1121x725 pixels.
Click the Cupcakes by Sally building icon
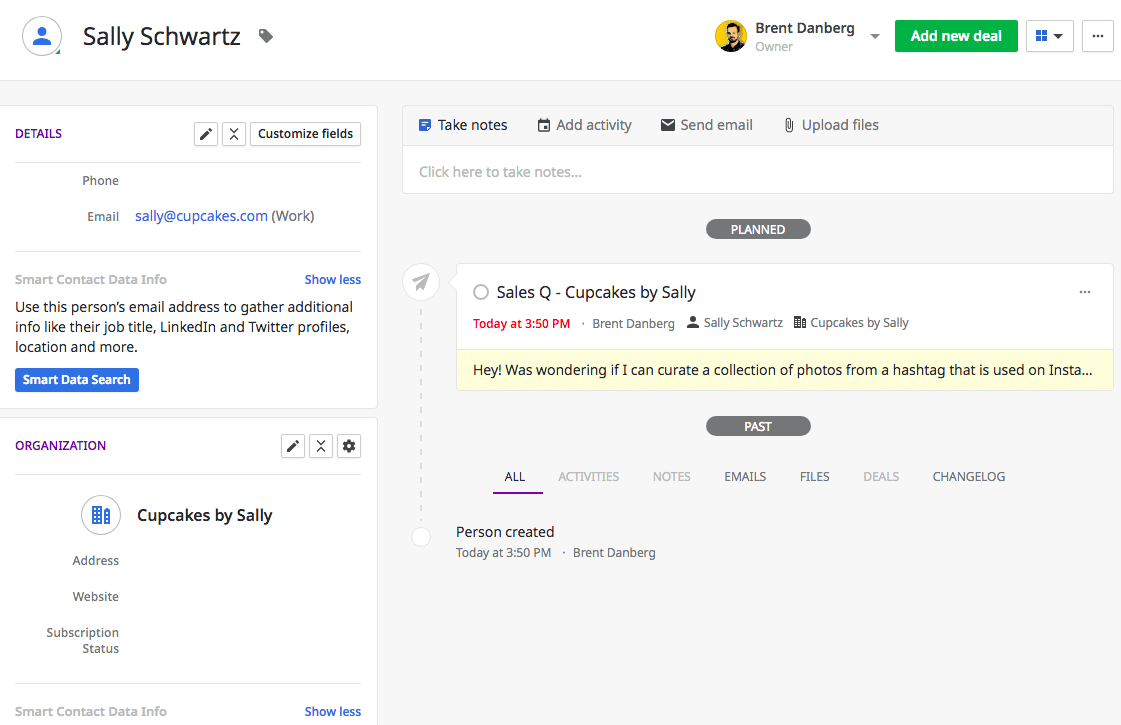point(101,515)
